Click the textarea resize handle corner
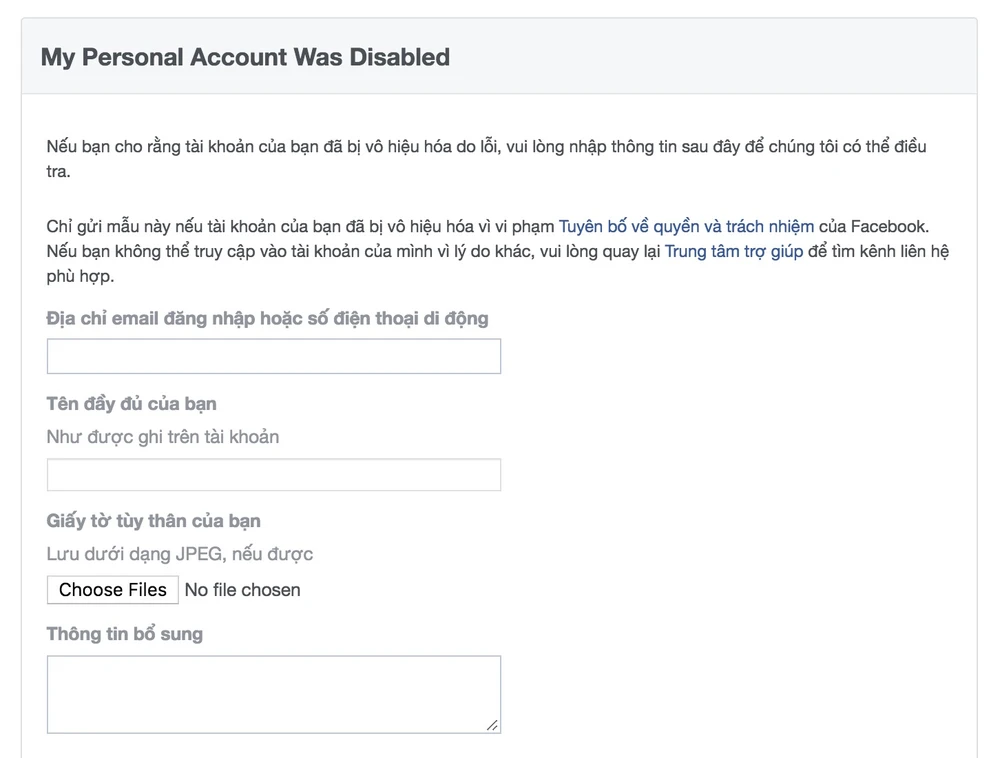1000x758 pixels. point(492,726)
